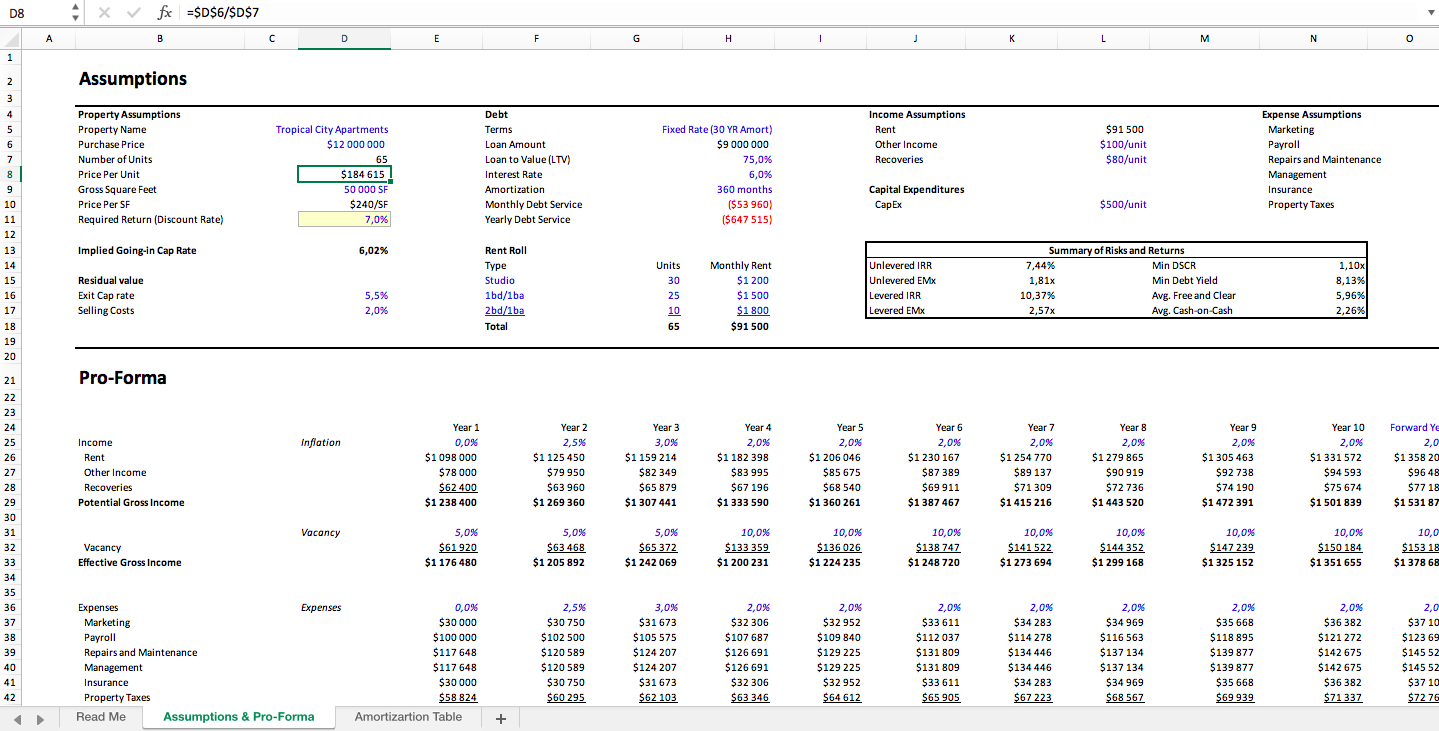Click the Enter checkmark in the formula bar
1439x731 pixels.
(x=135, y=14)
